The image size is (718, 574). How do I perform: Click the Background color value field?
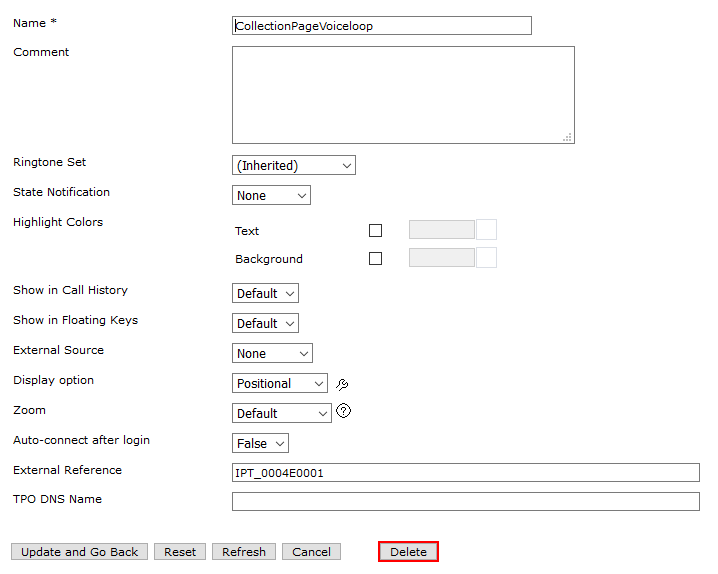coord(442,258)
